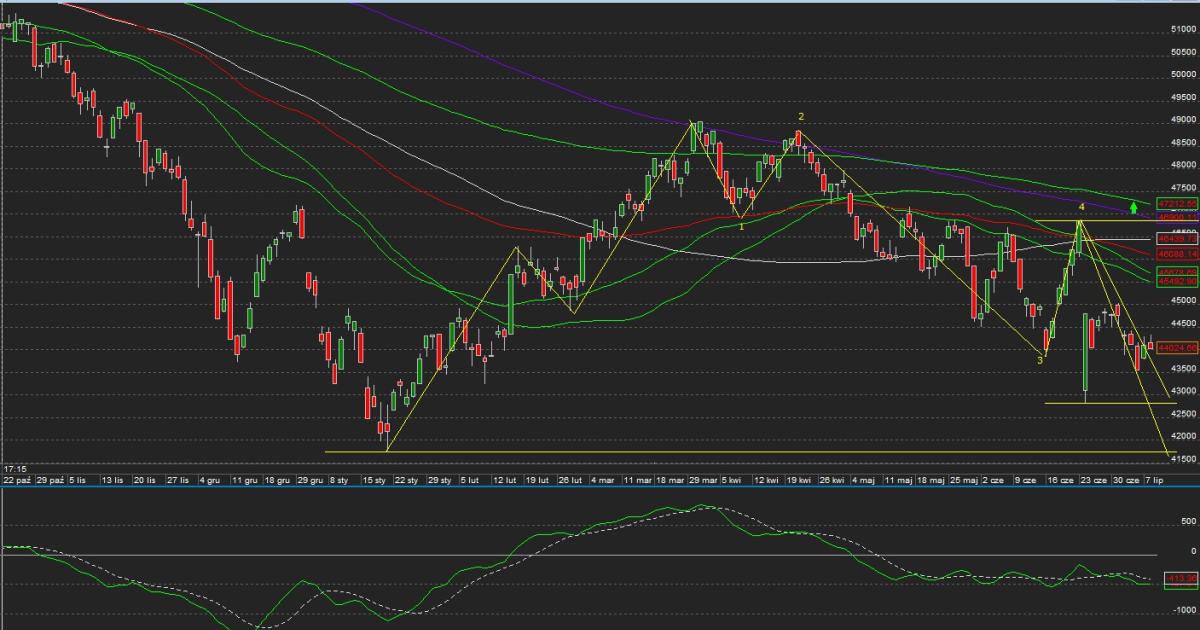Screen dimensions: 1200x630
Task: Select the 15 sty date on axis
Action: pos(374,481)
